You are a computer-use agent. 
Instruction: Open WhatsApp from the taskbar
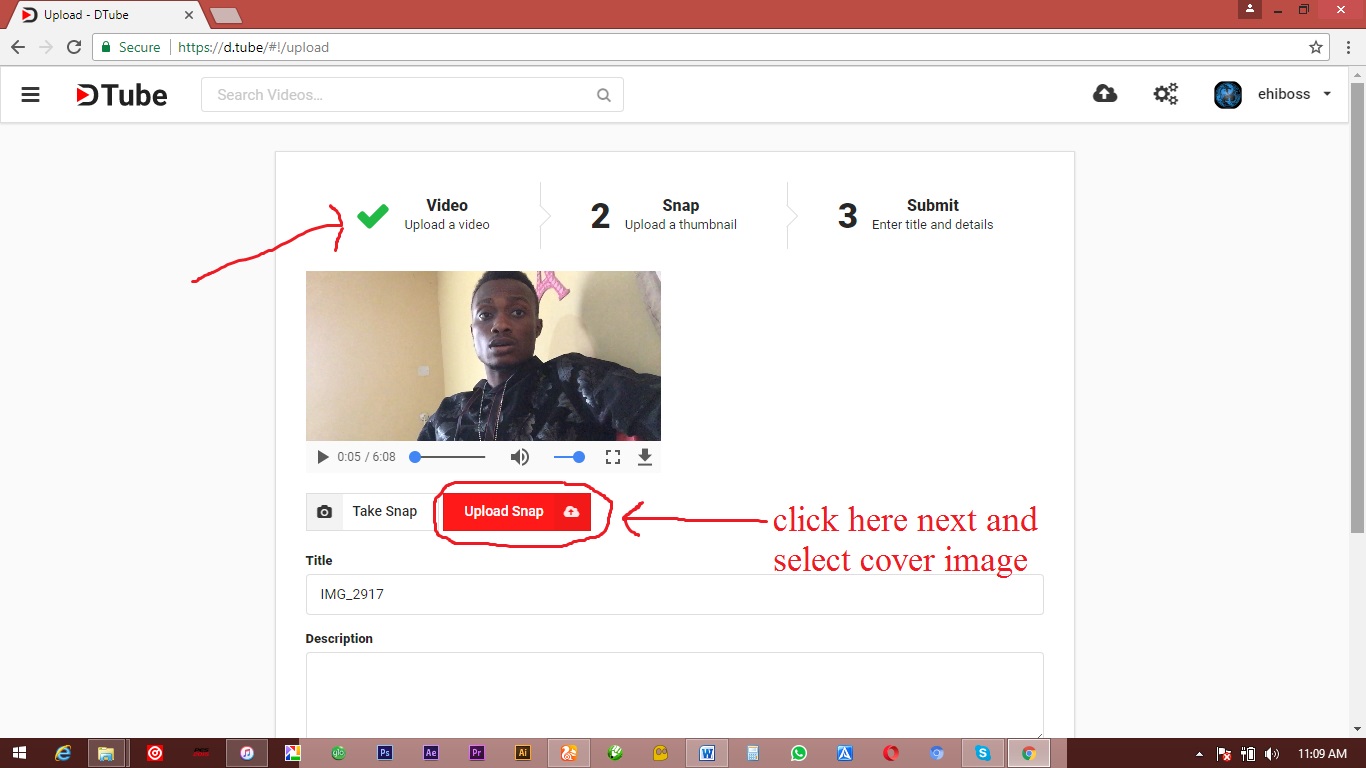(x=799, y=753)
